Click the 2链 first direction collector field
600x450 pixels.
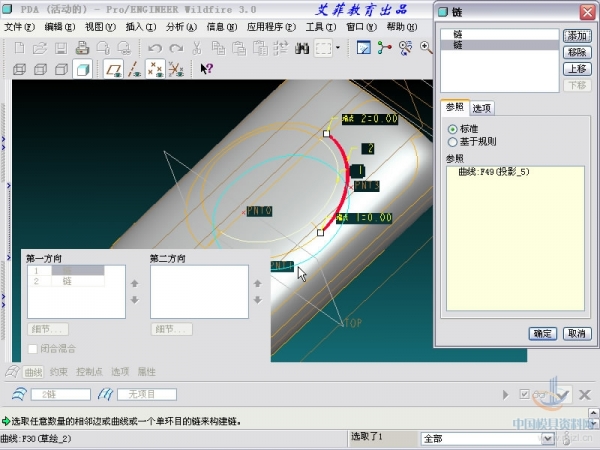(x=60, y=395)
